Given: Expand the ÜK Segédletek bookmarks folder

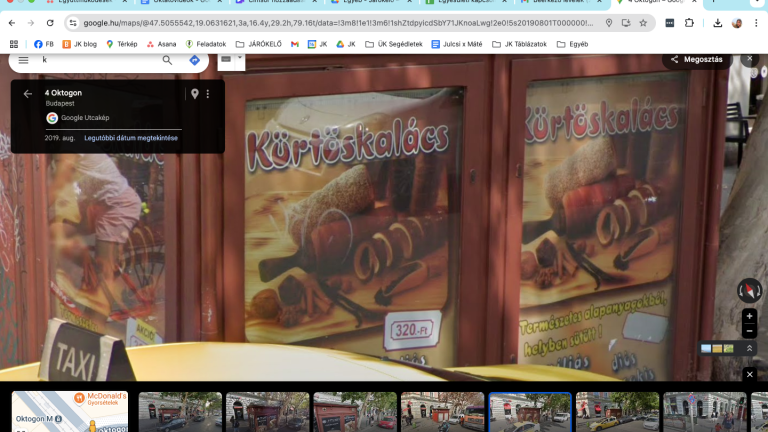Looking at the screenshot, I should click(x=394, y=44).
